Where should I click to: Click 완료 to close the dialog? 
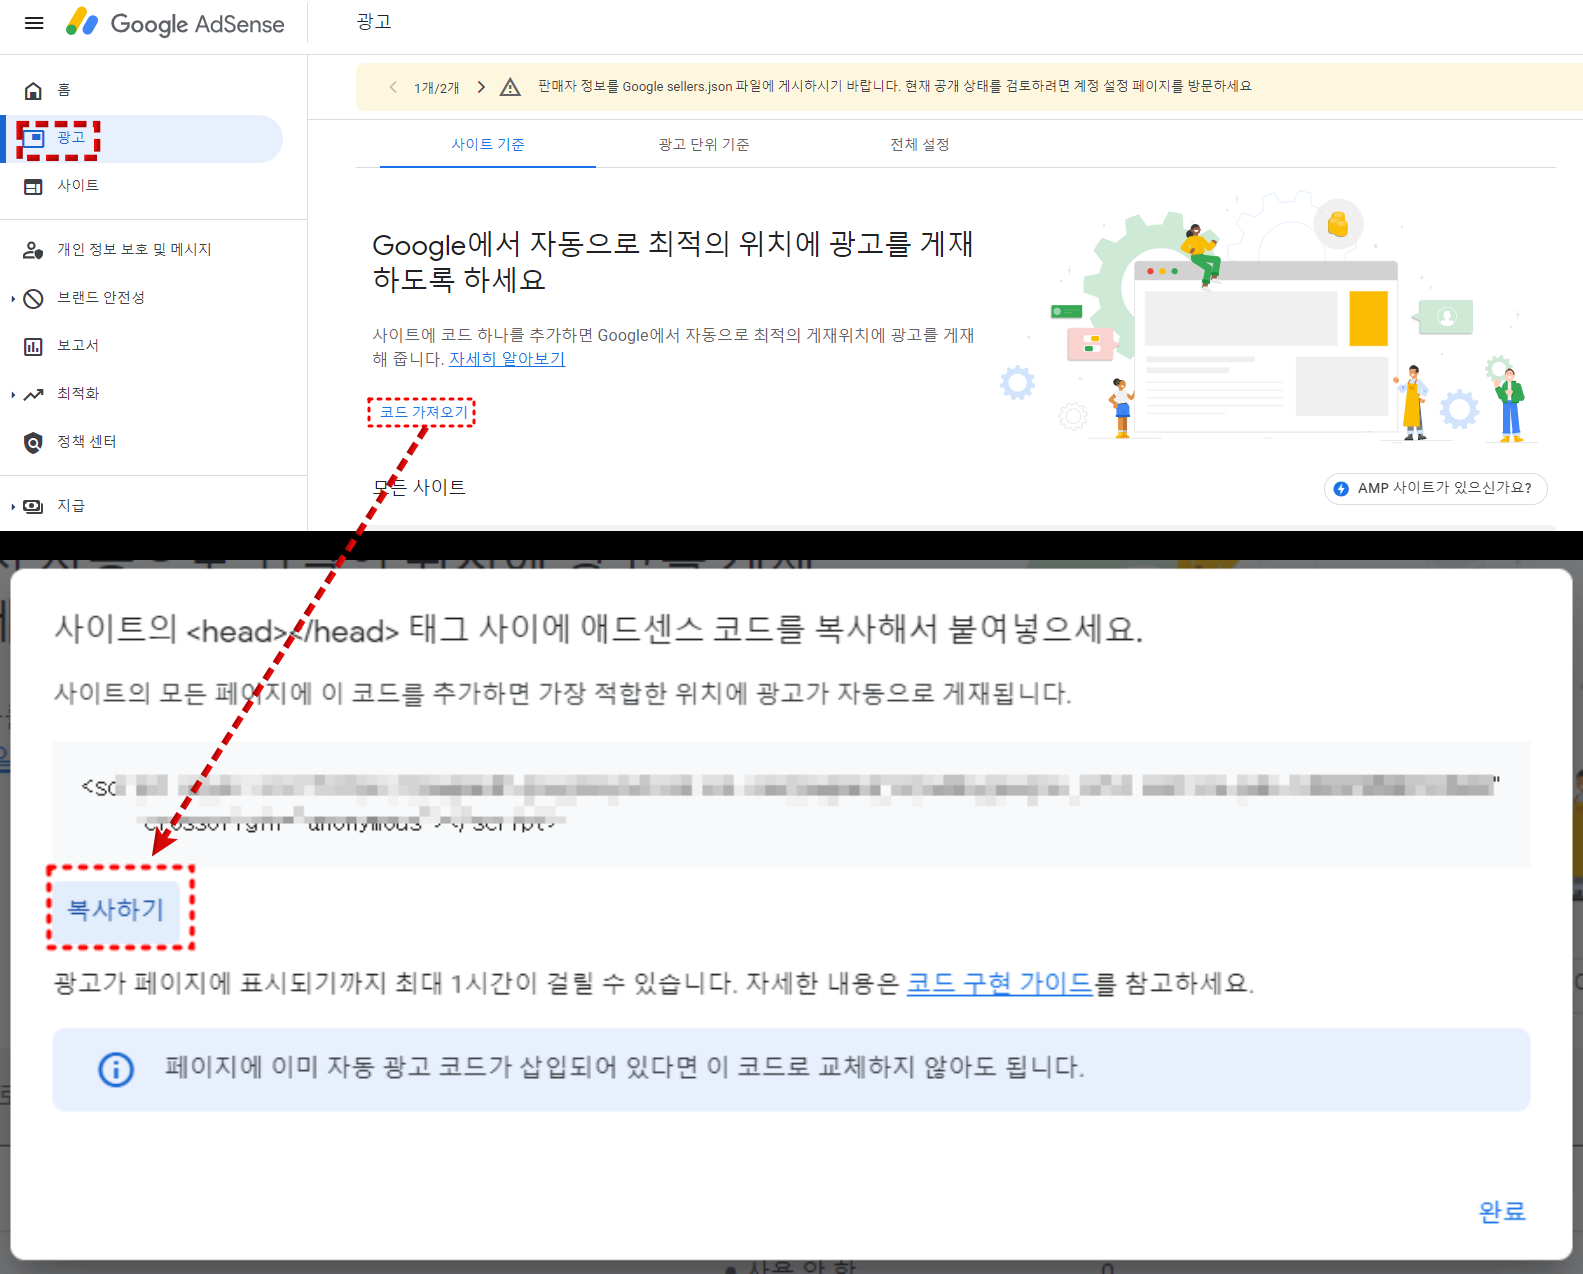click(1502, 1211)
